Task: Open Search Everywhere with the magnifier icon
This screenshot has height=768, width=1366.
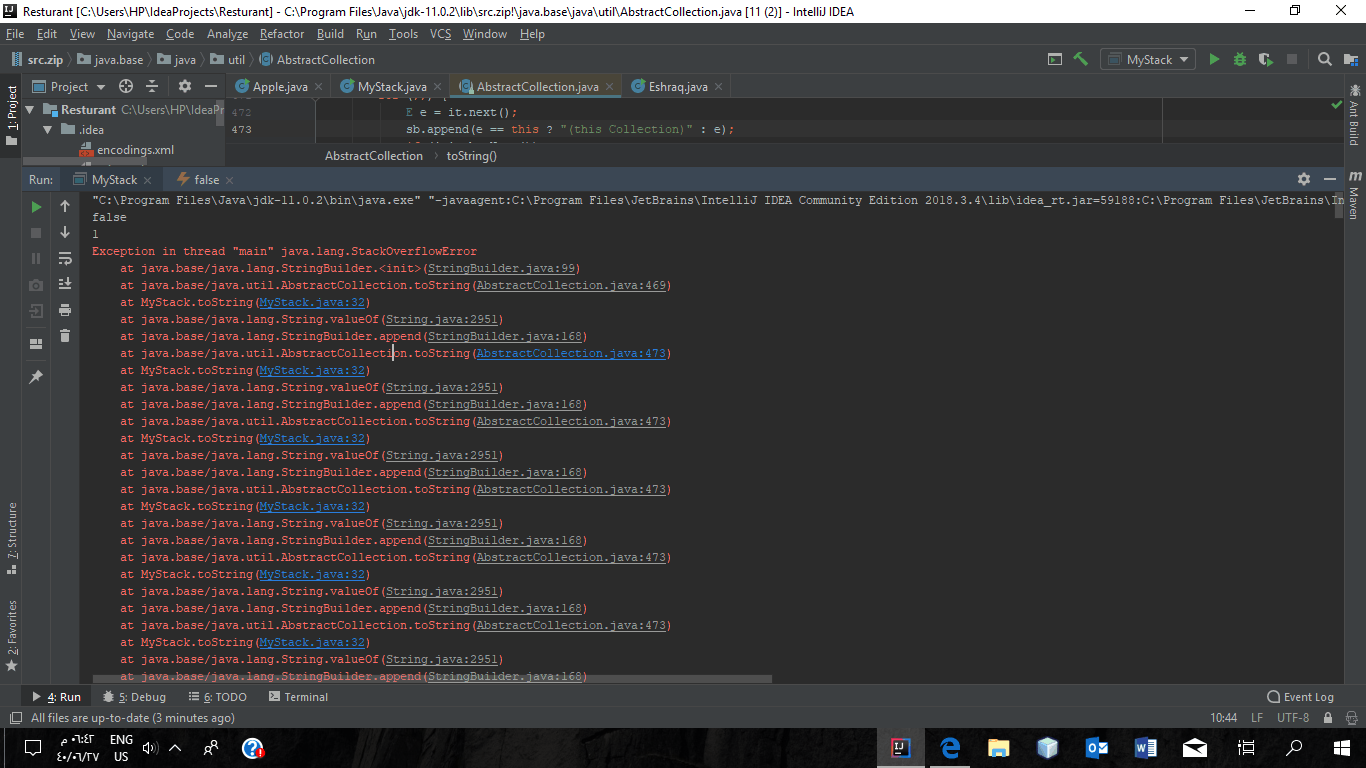Action: pyautogui.click(x=1325, y=59)
